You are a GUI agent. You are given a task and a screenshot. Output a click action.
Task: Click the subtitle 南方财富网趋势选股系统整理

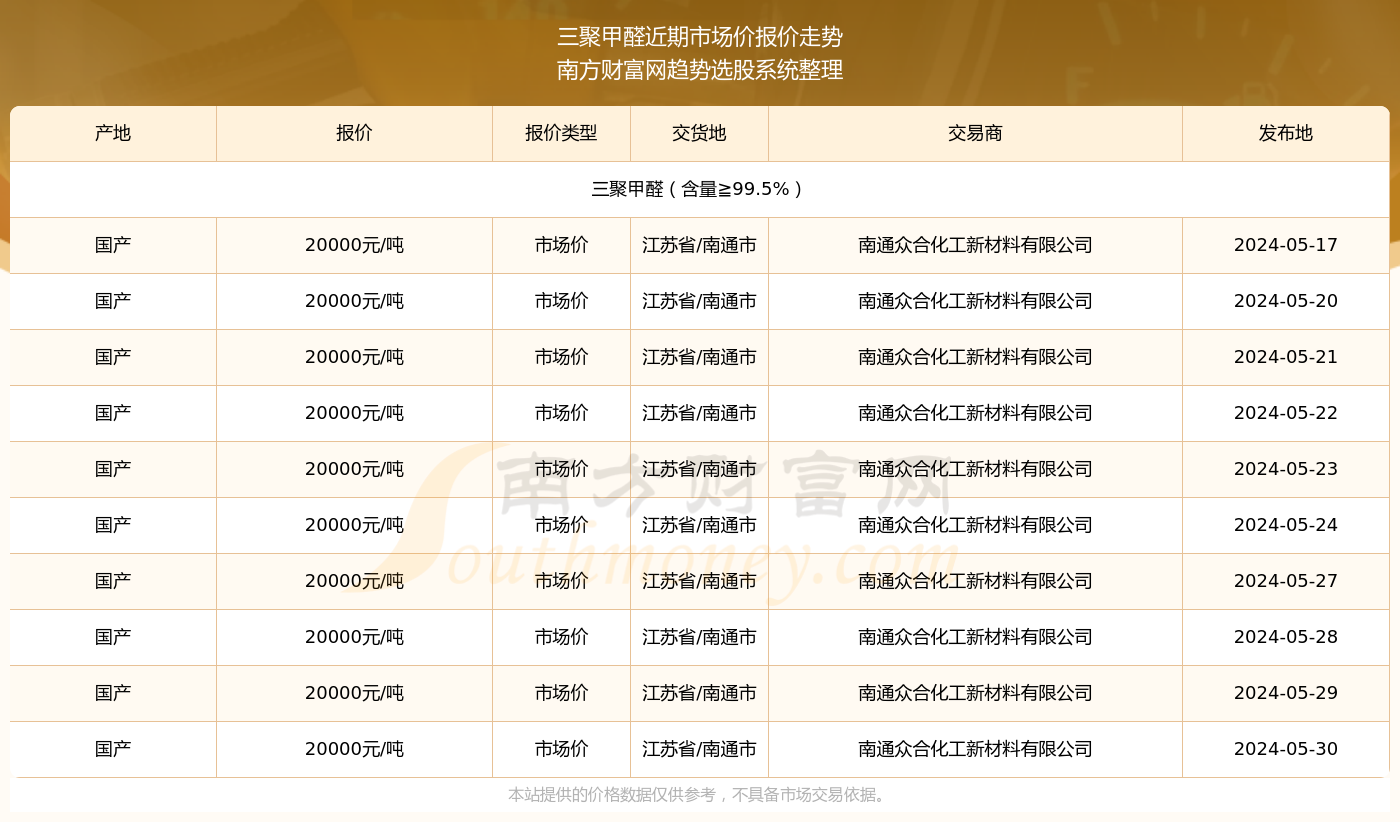[x=700, y=70]
